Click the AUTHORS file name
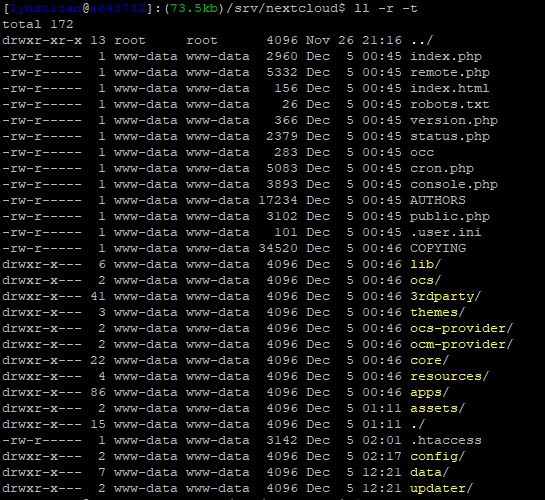Viewport: 545px width, 500px height. (438, 200)
